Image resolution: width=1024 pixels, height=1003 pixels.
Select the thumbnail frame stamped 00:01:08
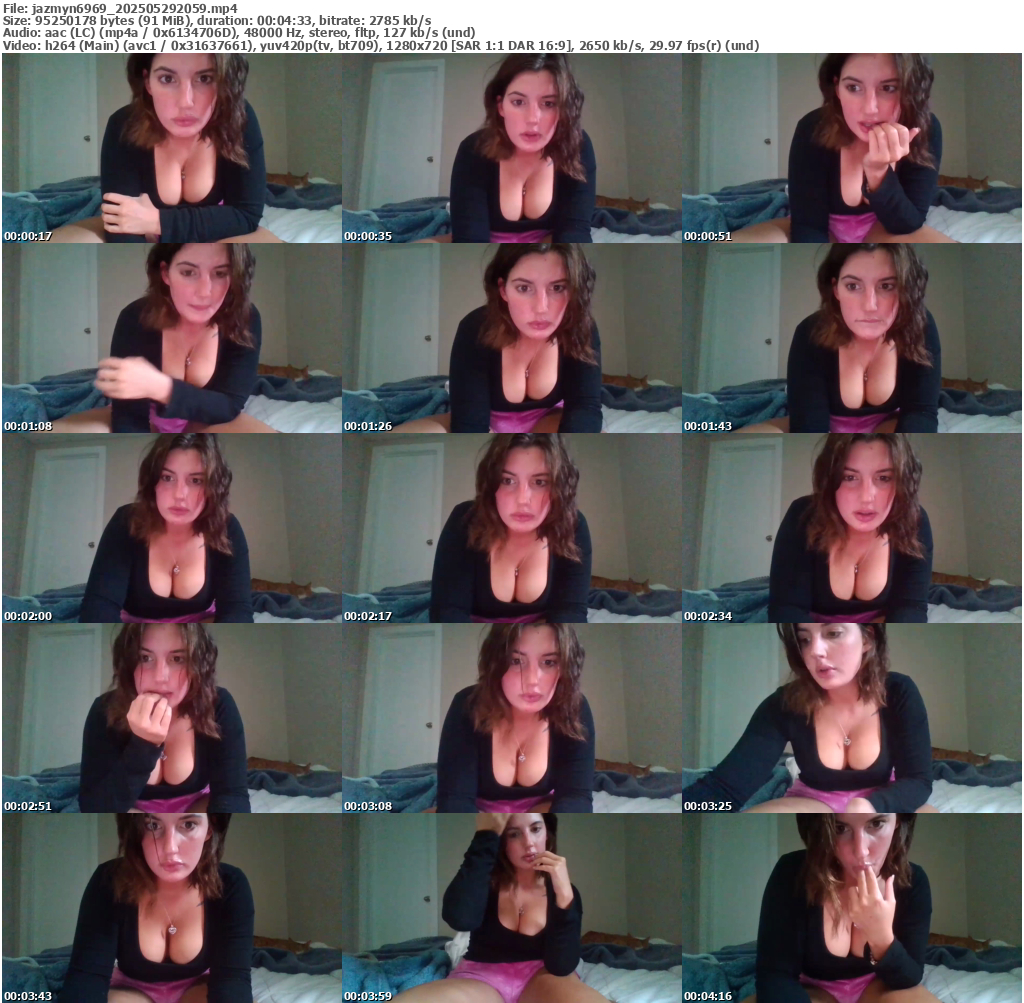pos(172,338)
